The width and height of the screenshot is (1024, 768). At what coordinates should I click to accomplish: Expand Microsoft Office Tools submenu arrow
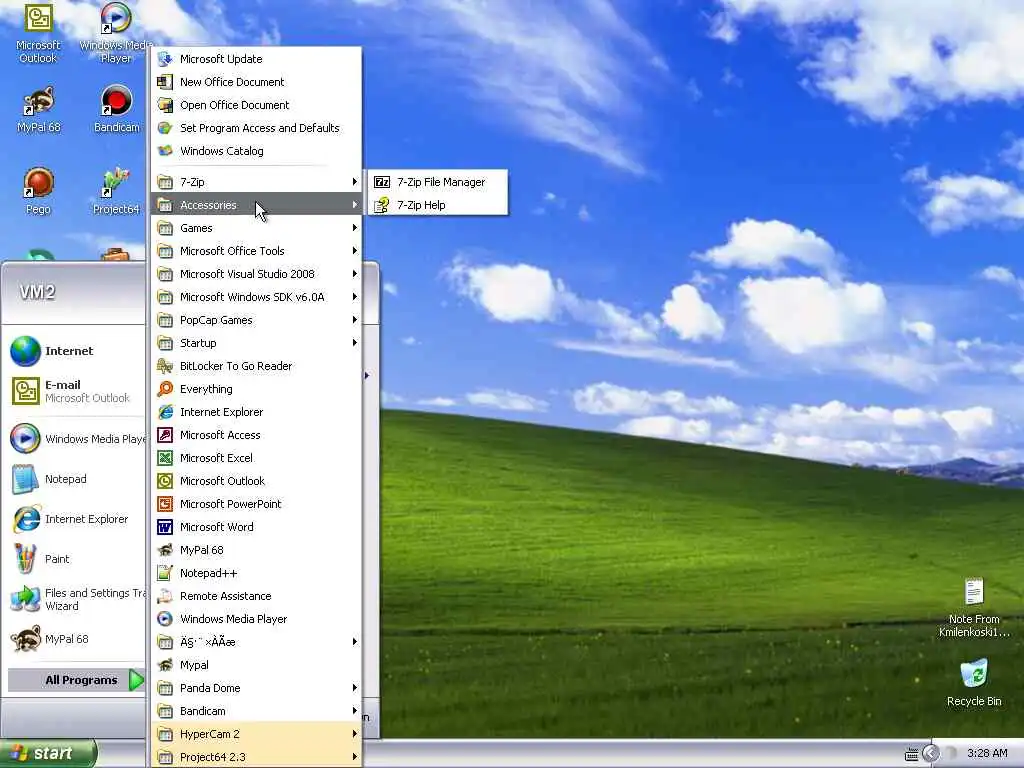(355, 251)
